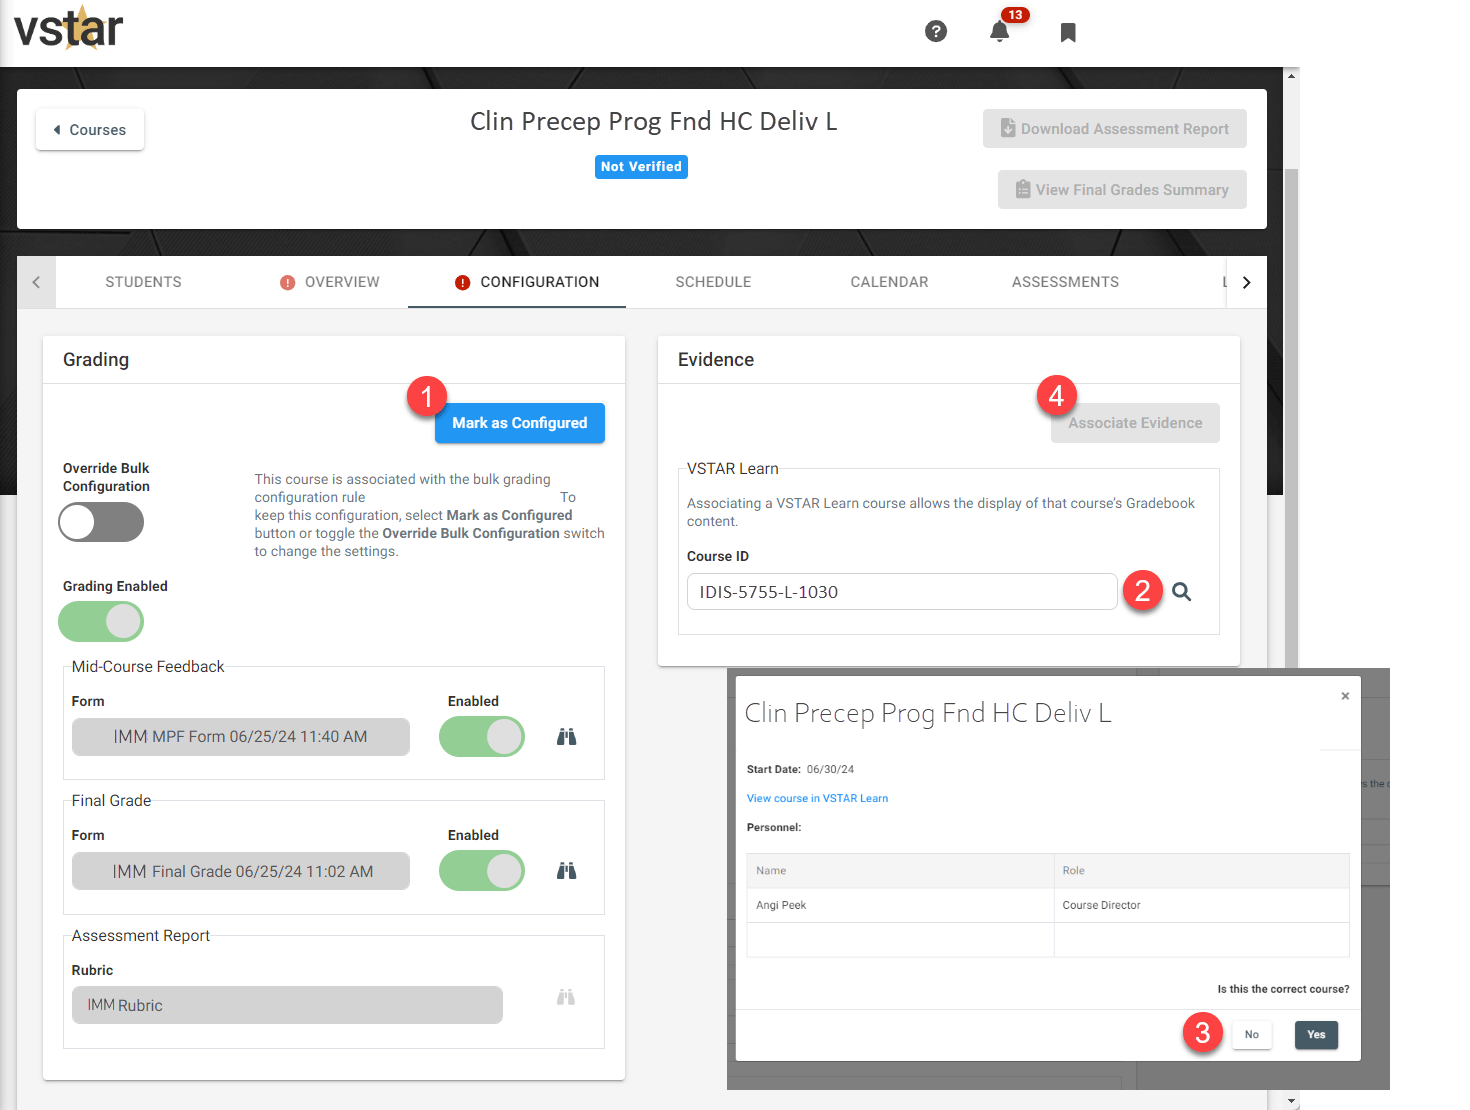Choose No in the course dialog
The image size is (1470, 1110).
coord(1252,1035)
